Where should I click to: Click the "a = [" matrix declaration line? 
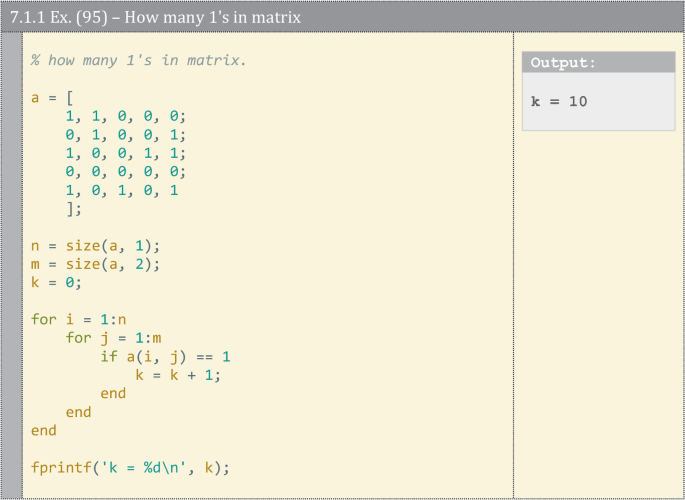point(52,98)
